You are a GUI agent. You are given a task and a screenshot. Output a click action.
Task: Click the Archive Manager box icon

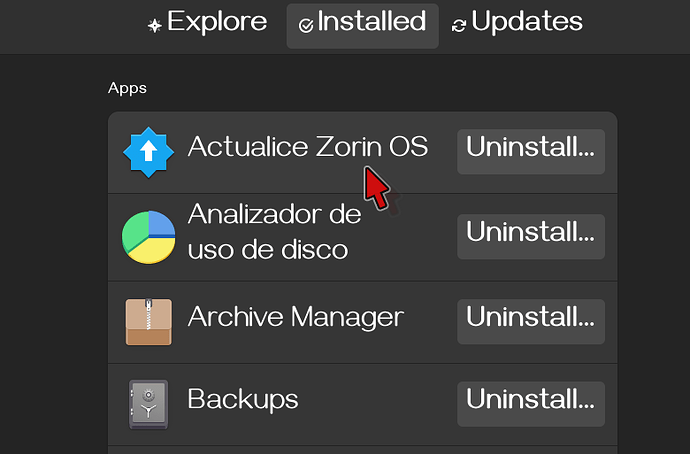coord(148,321)
